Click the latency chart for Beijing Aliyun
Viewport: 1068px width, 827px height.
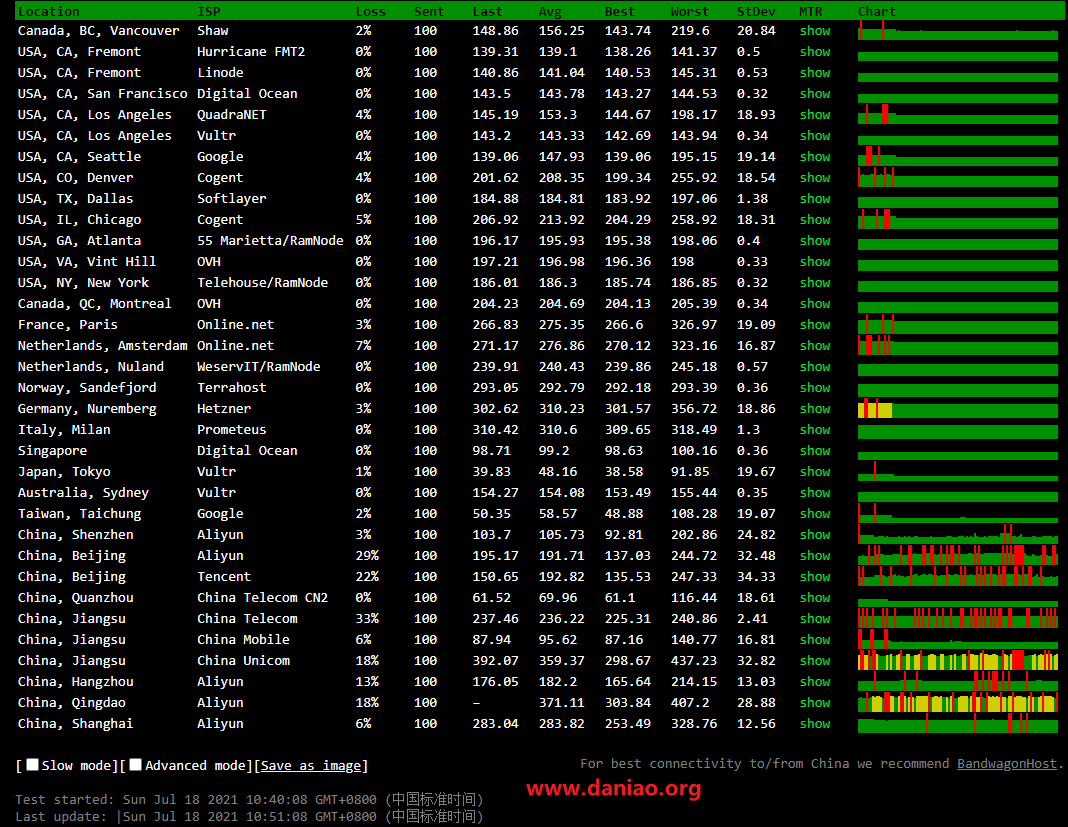pos(958,556)
